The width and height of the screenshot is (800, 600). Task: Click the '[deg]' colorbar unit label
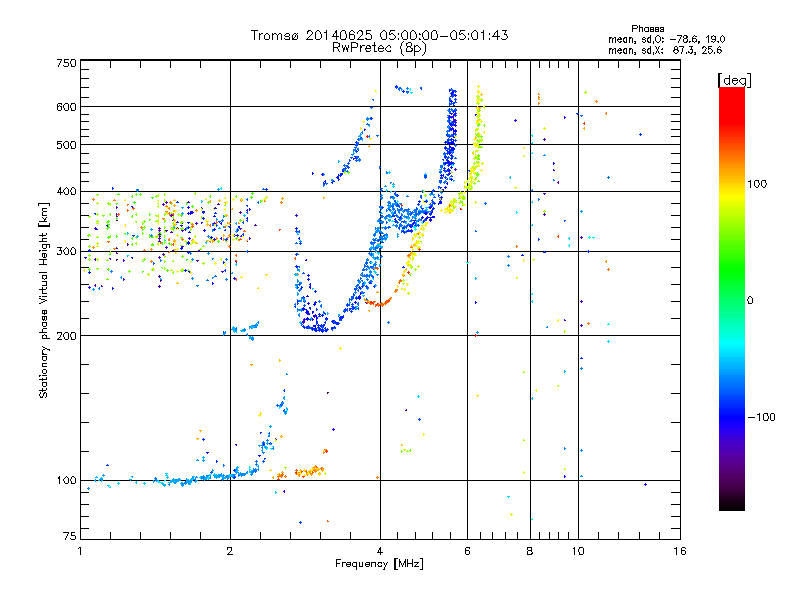(x=734, y=80)
